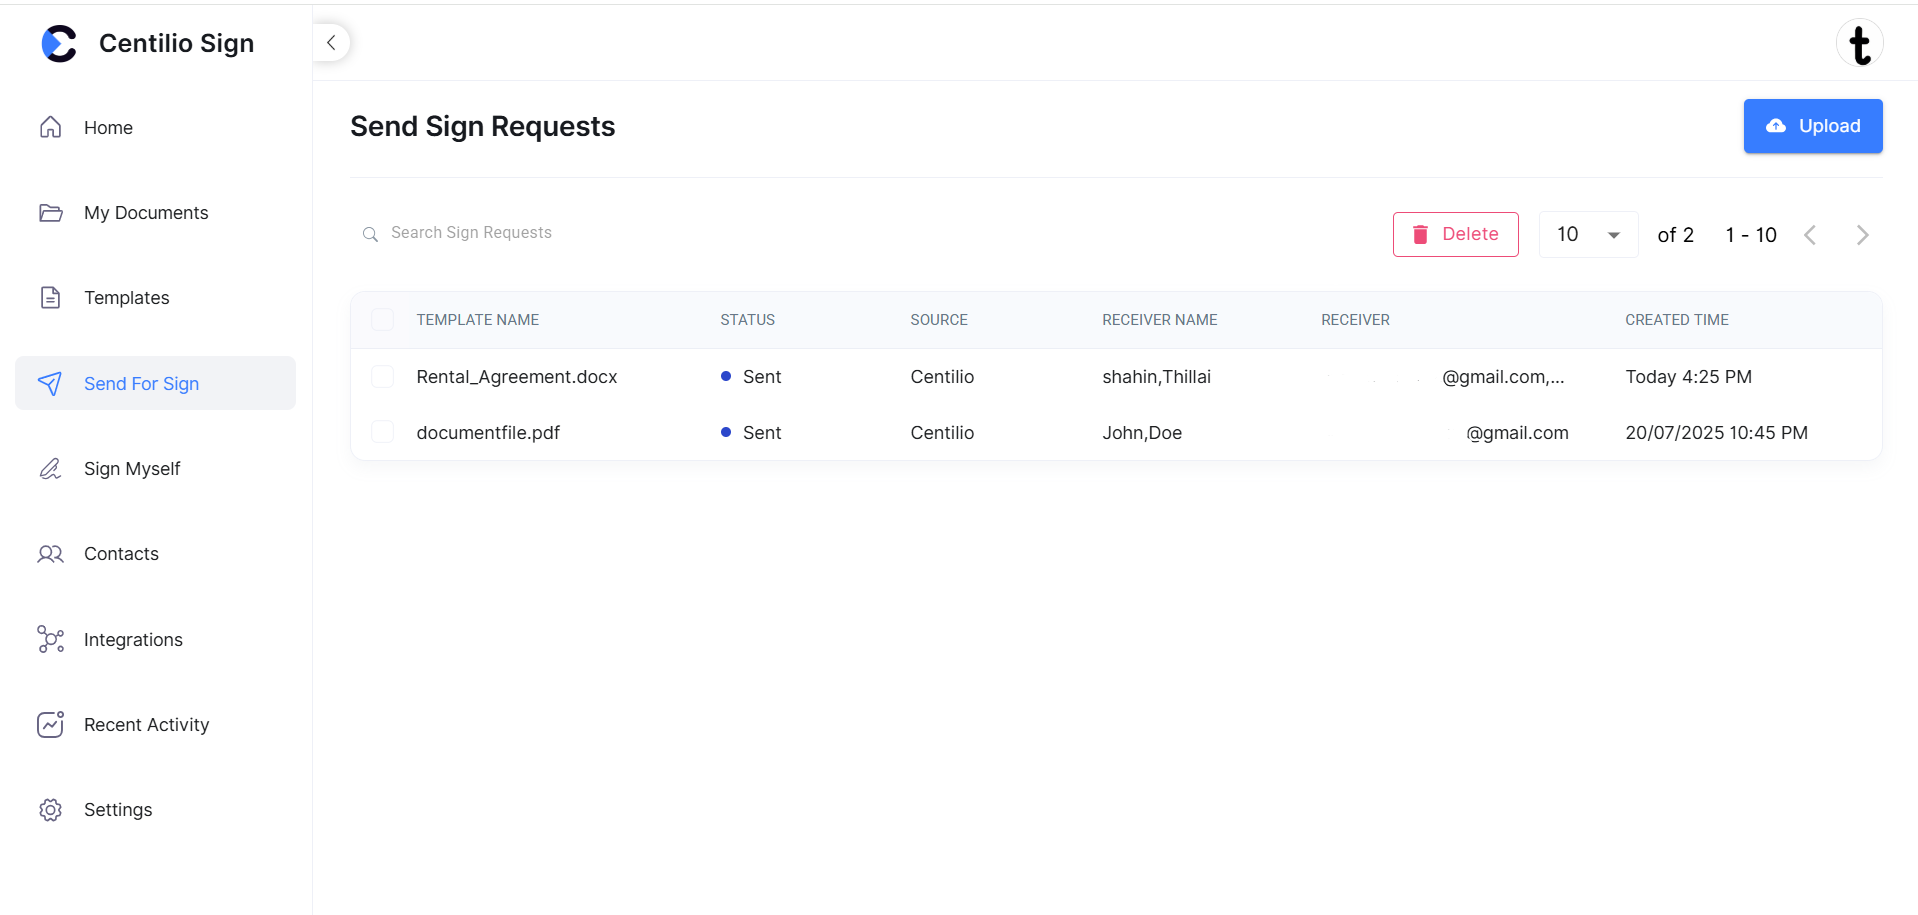Open the Contacts section
Viewport: 1918px width, 915px height.
click(x=121, y=553)
